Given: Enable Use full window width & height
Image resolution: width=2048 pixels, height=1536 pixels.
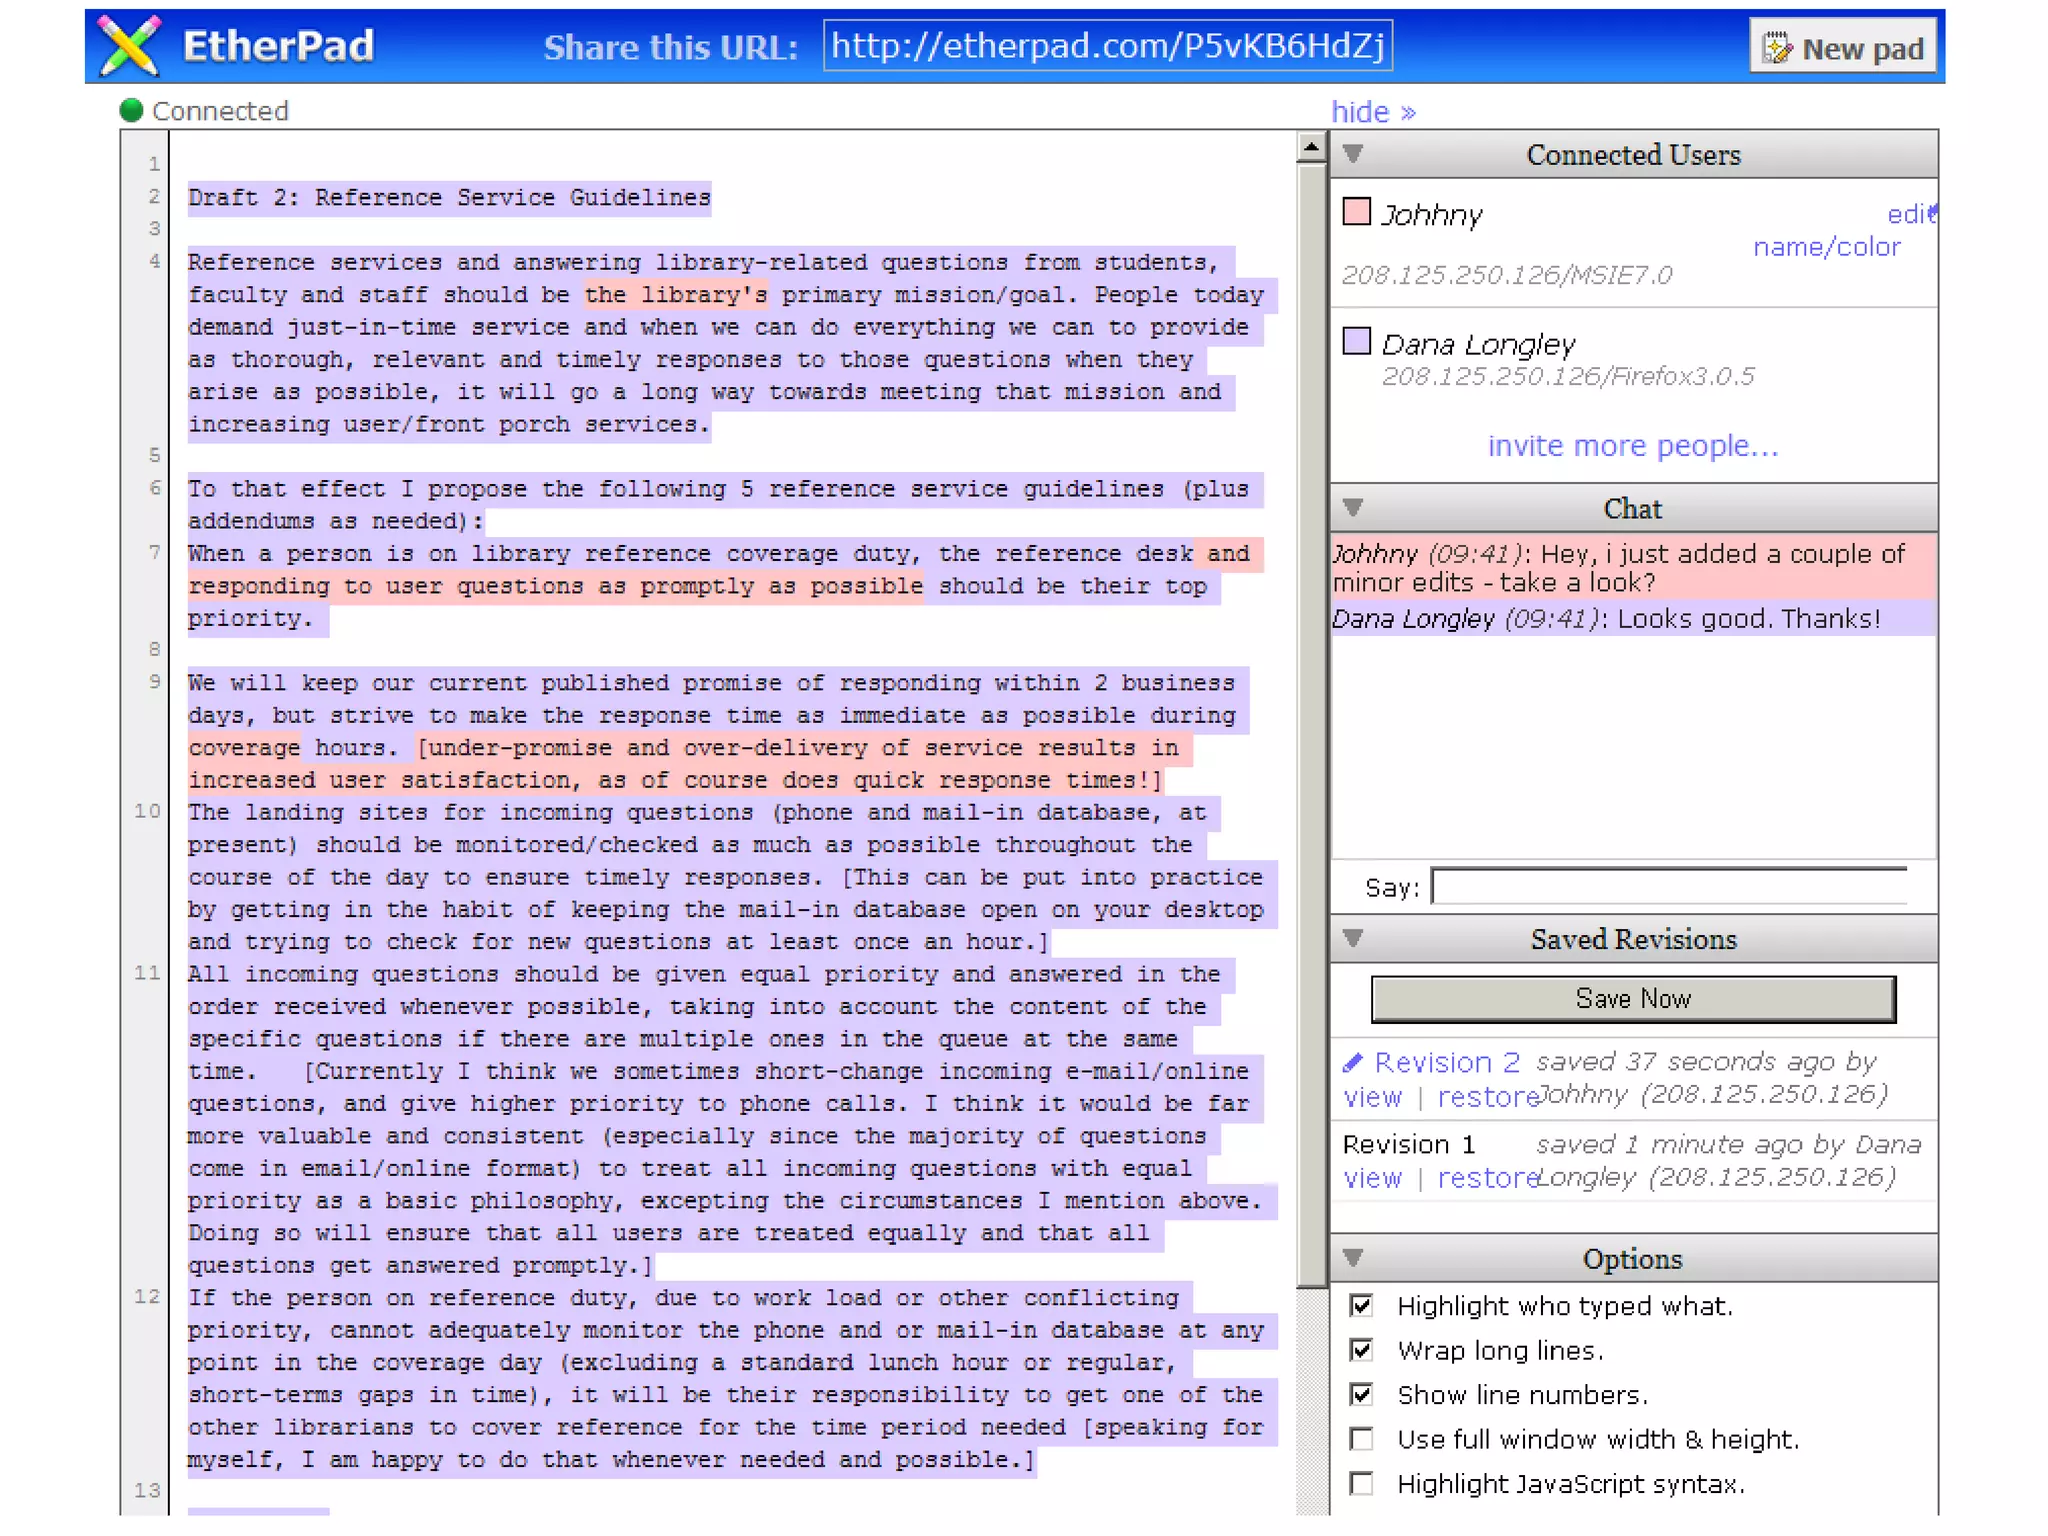Looking at the screenshot, I should [x=1361, y=1438].
